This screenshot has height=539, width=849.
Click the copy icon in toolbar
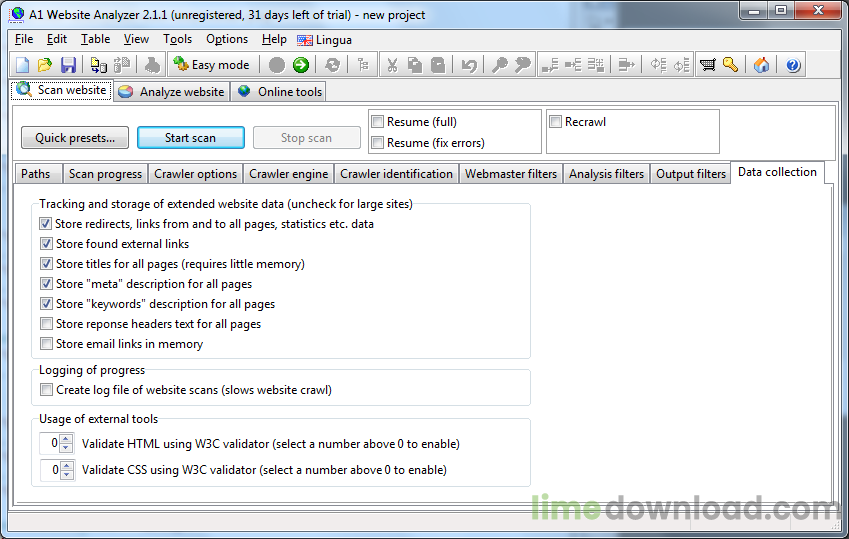point(415,65)
